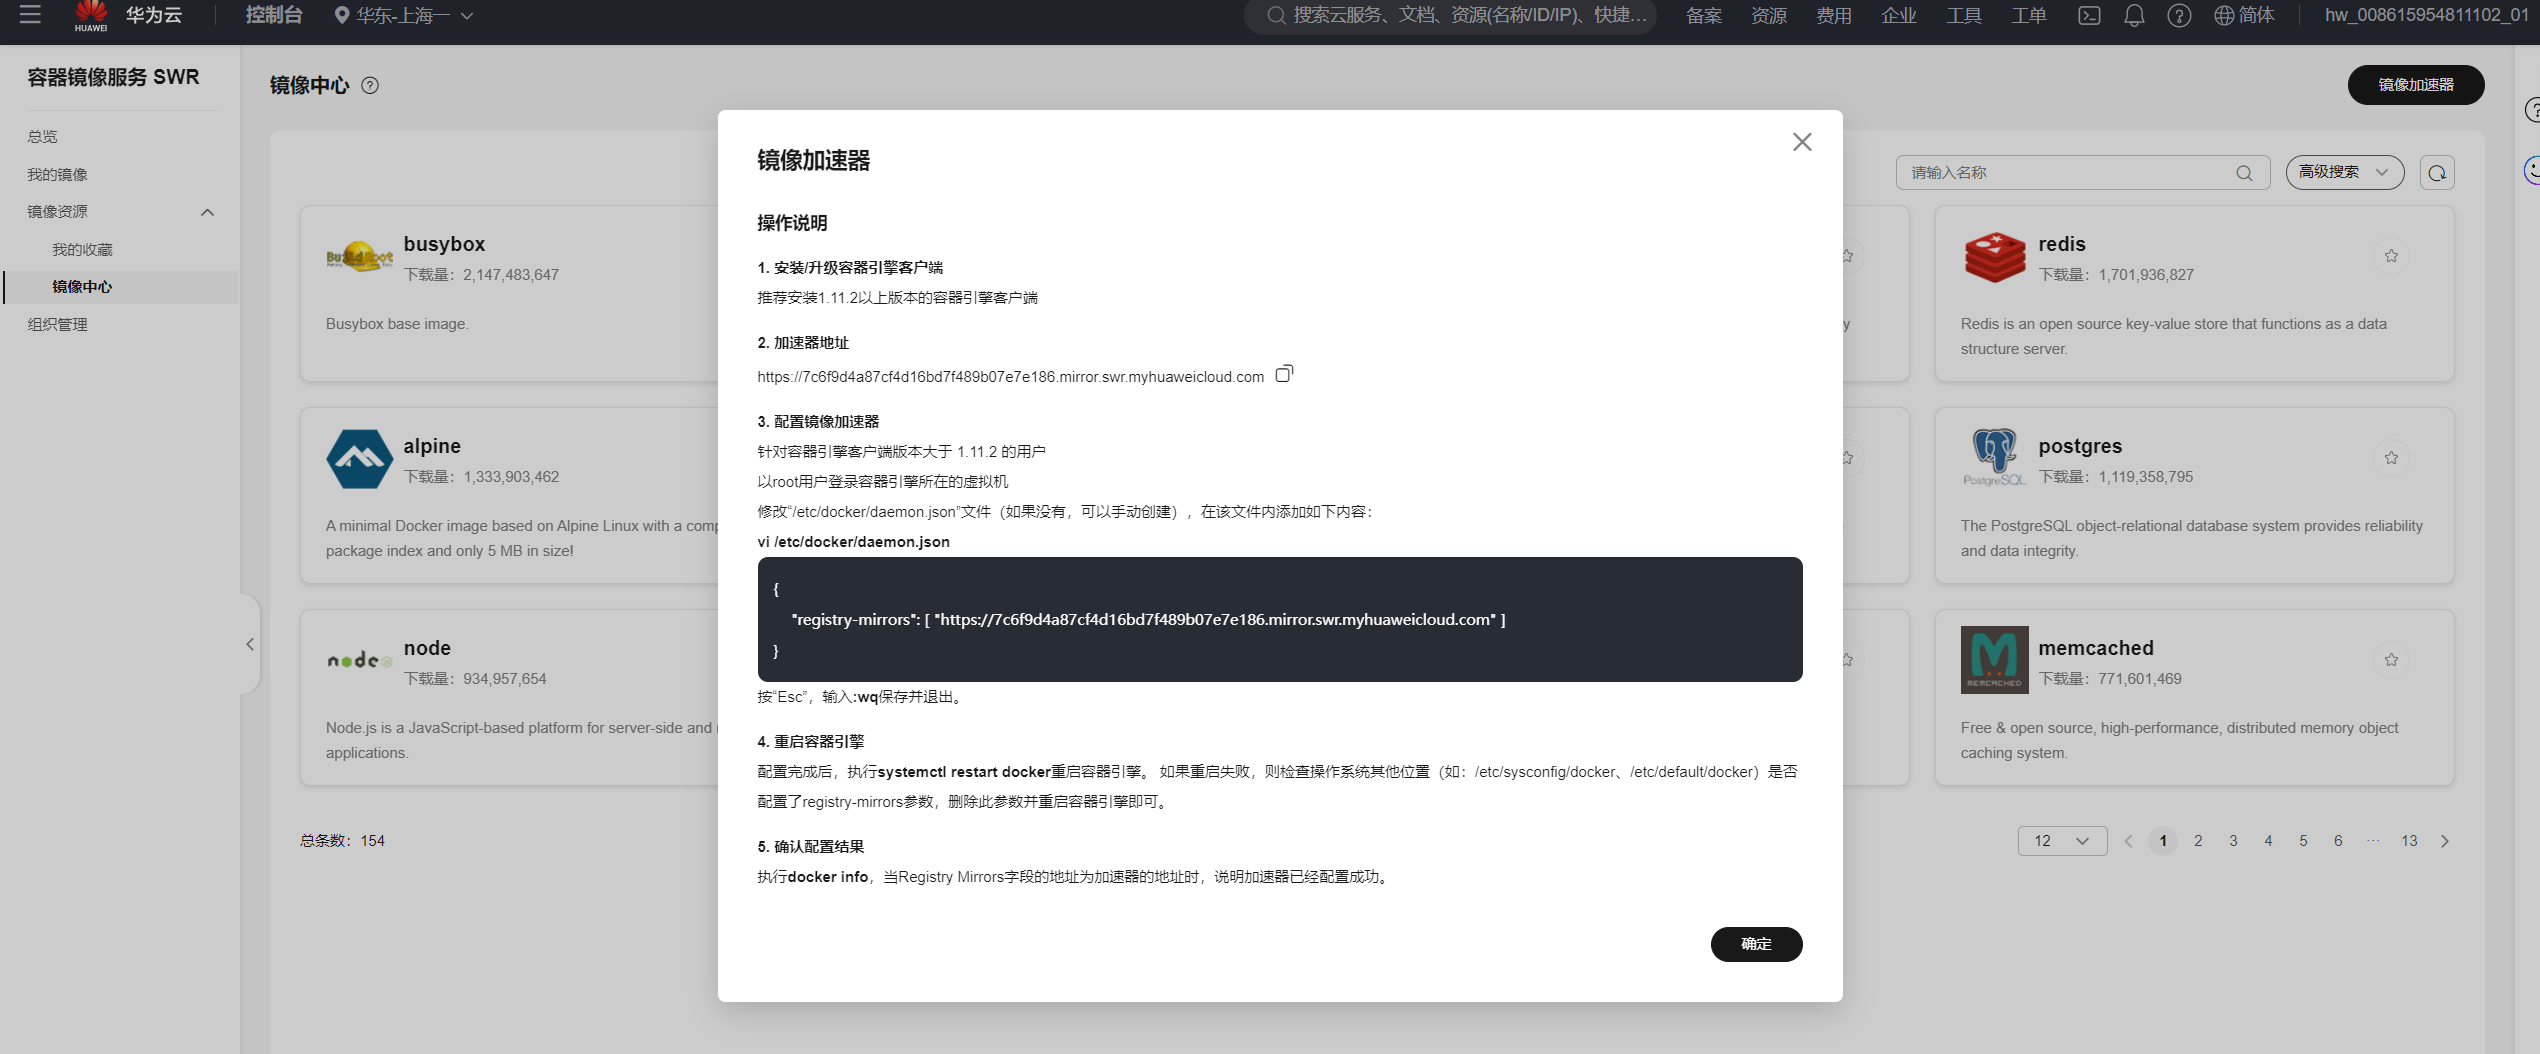Favorite the postgres image with the star
Screen dimensions: 2540x1054
[x=2391, y=458]
